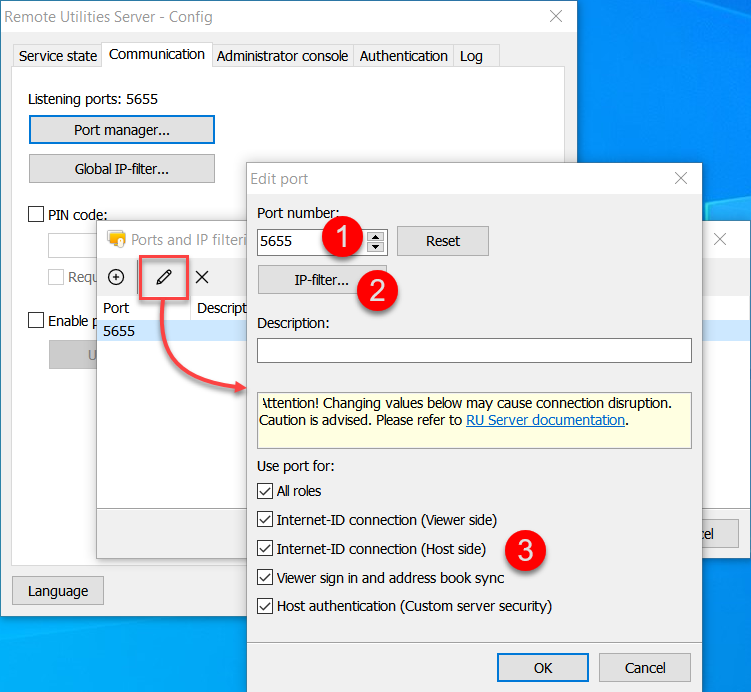The width and height of the screenshot is (751, 692).
Task: Click the Description column header in ports list
Action: pyautogui.click(x=219, y=308)
